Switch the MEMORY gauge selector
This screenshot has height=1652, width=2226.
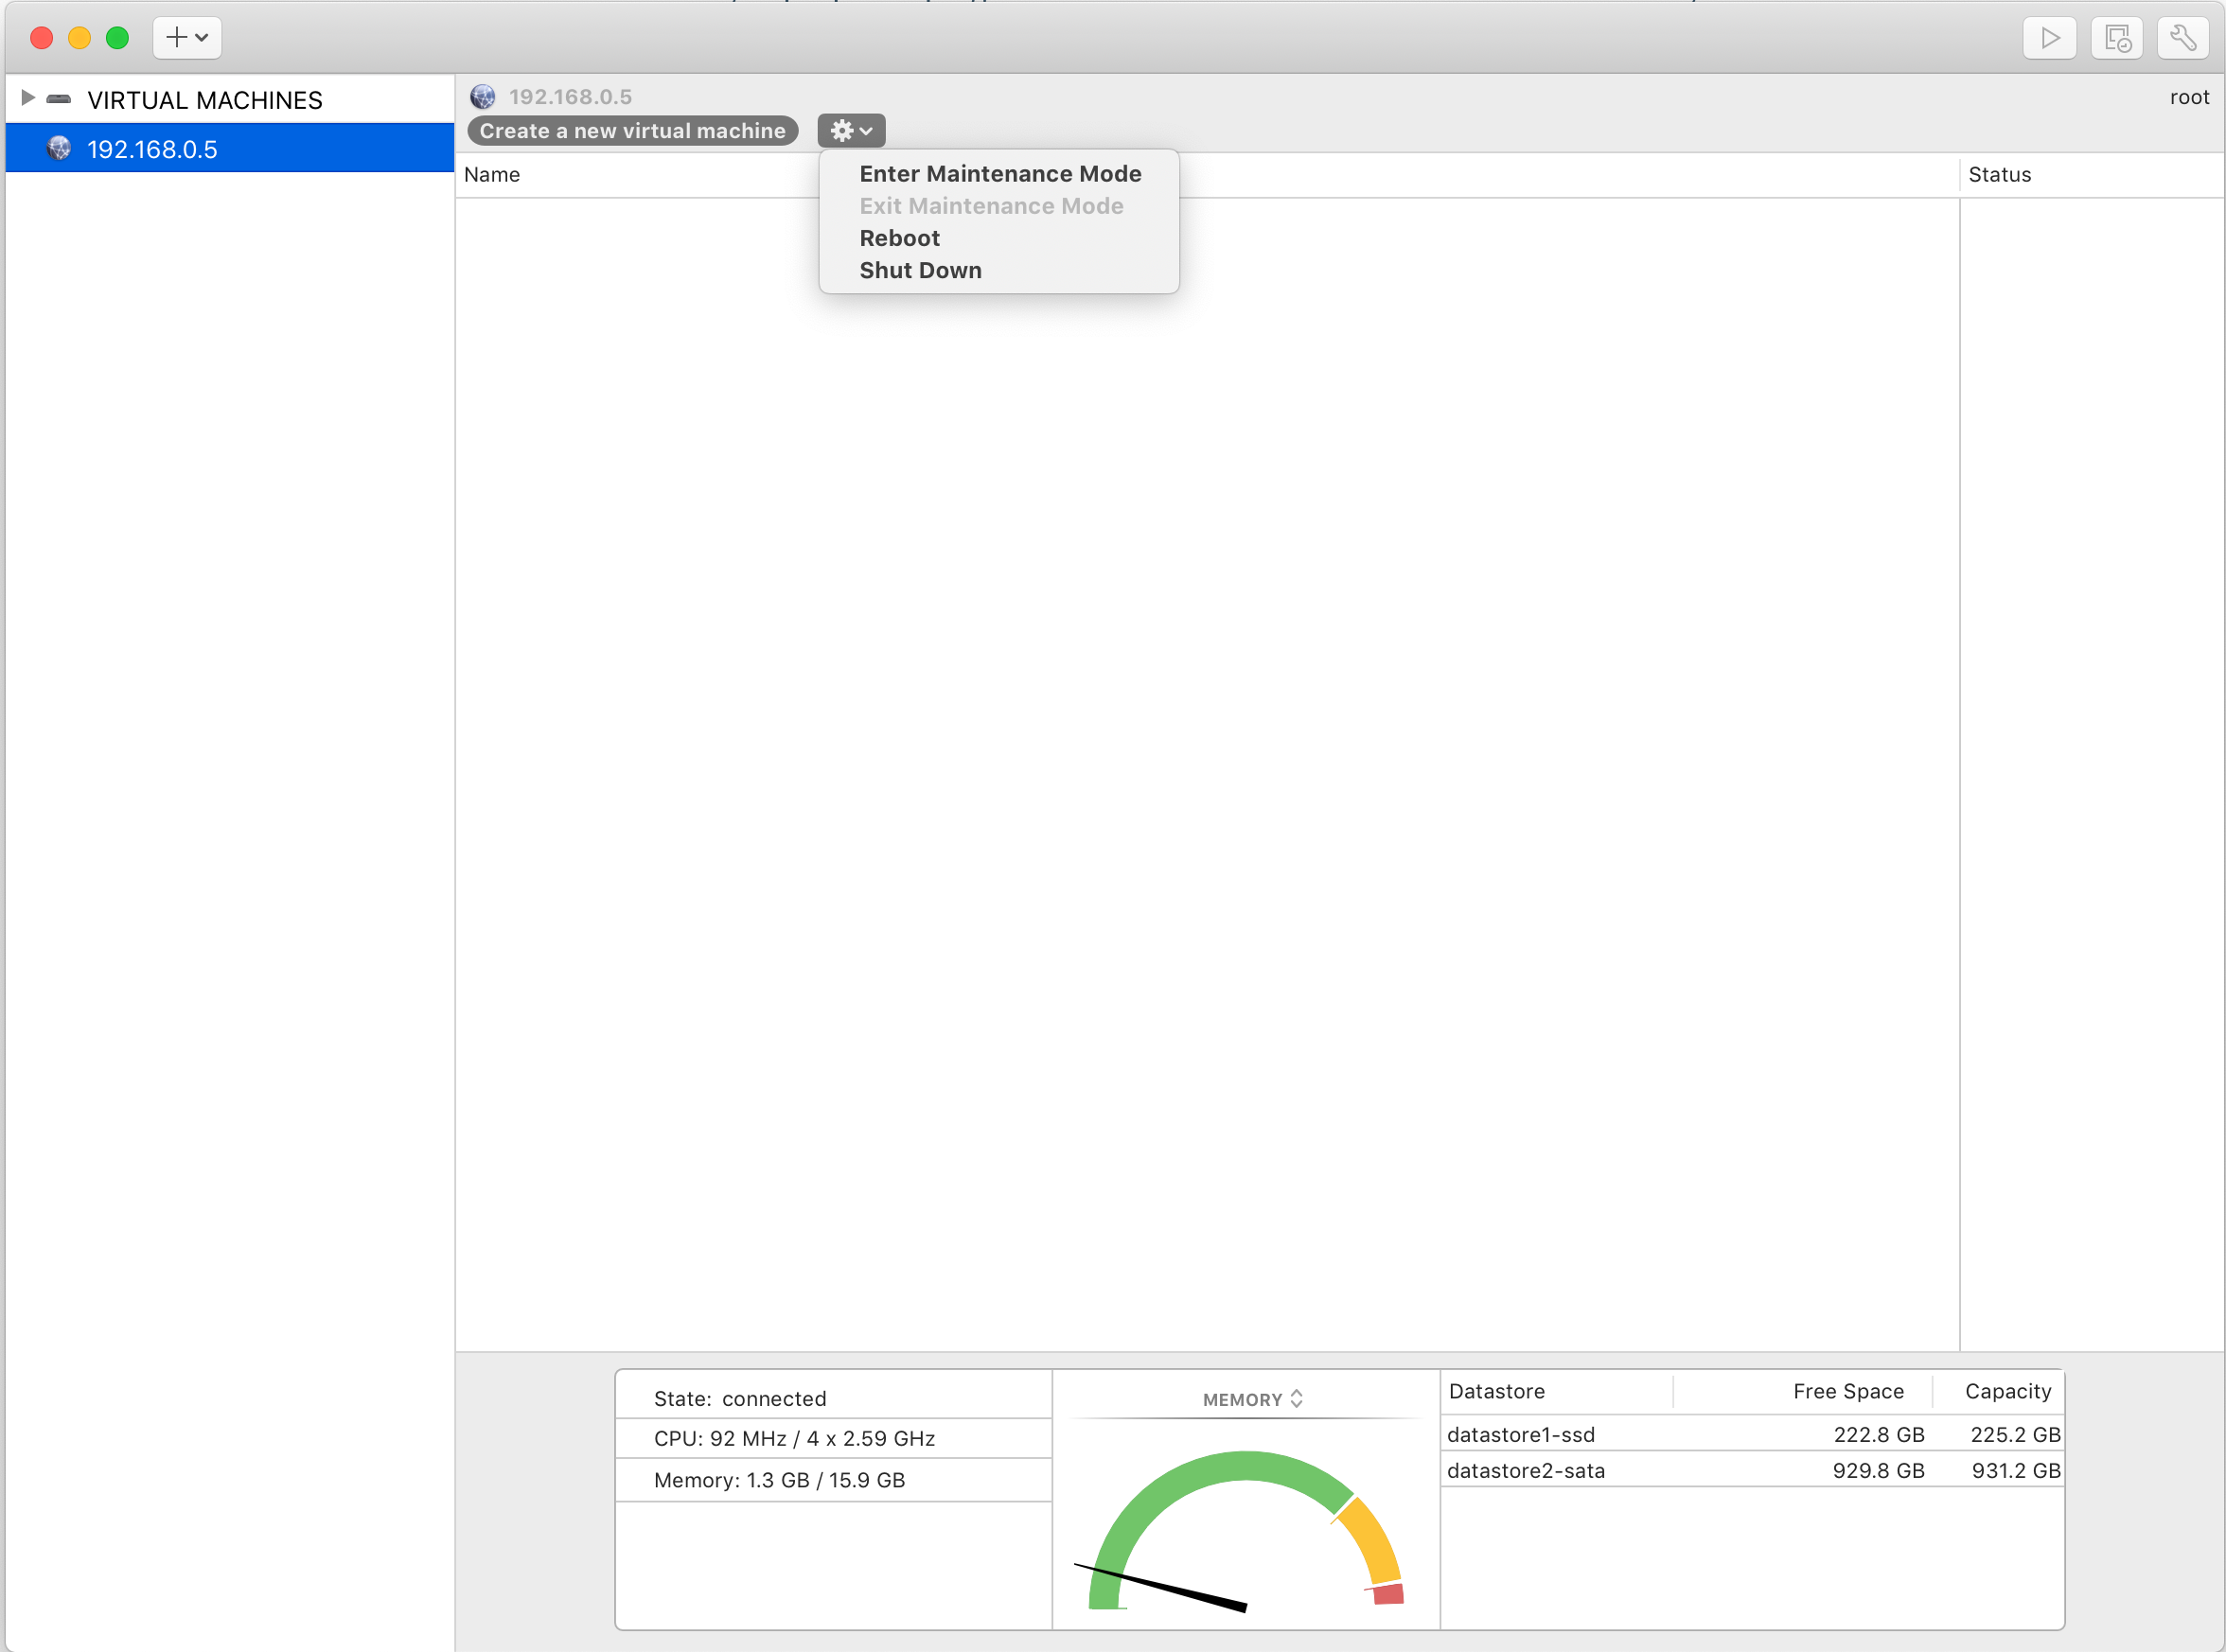pyautogui.click(x=1252, y=1399)
